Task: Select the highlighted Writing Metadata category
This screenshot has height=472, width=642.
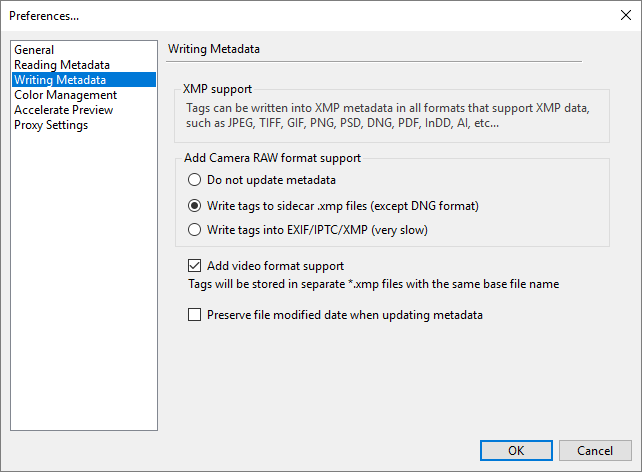Action: (60, 80)
